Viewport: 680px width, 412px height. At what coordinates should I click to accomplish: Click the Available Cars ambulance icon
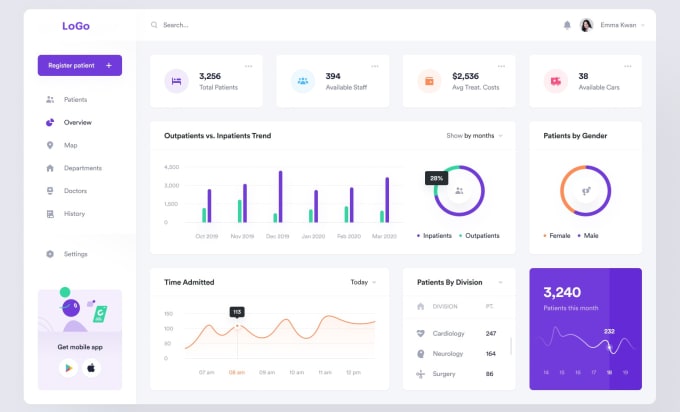pos(555,81)
